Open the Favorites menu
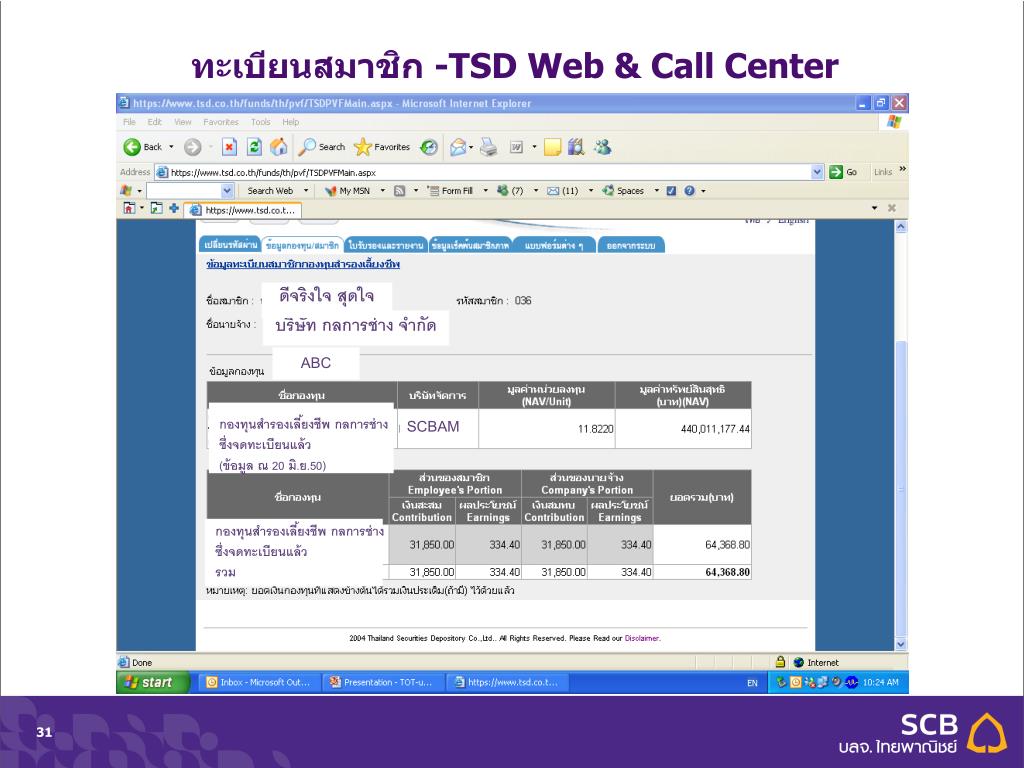The width and height of the screenshot is (1024, 768). point(221,122)
